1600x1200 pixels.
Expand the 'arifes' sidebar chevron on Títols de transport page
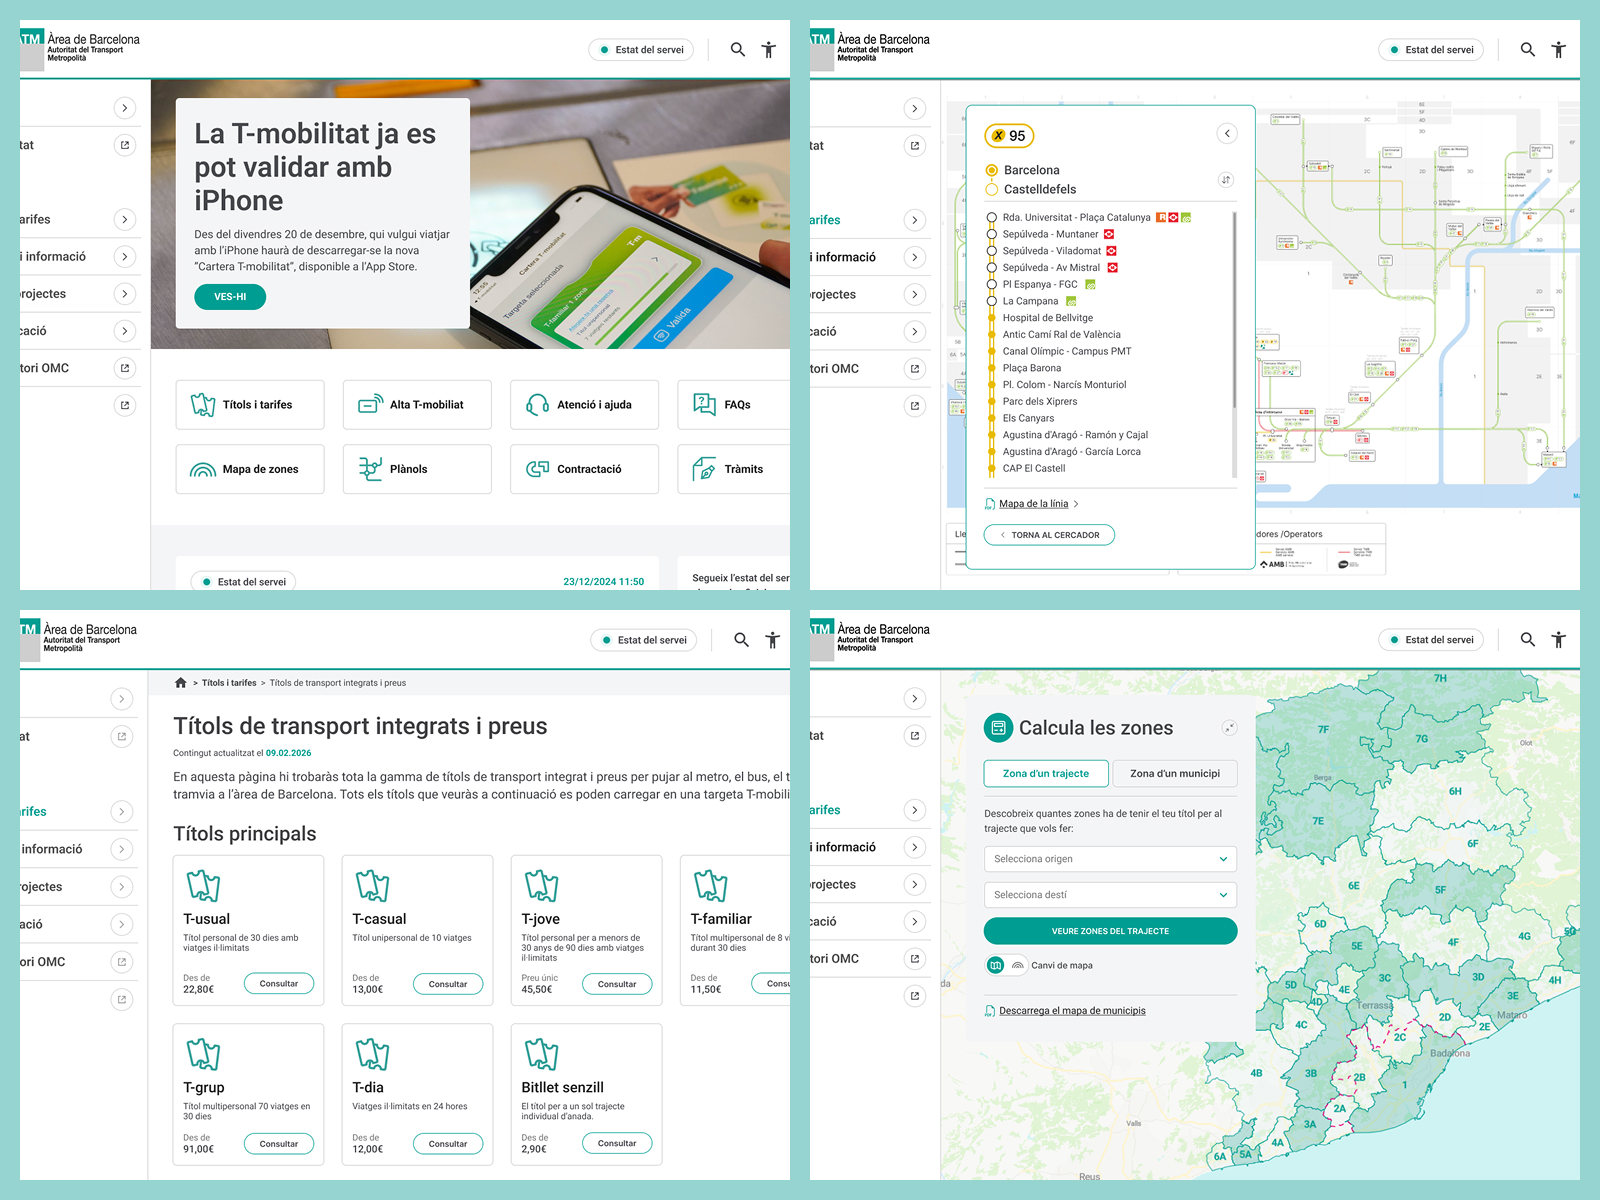click(x=122, y=812)
